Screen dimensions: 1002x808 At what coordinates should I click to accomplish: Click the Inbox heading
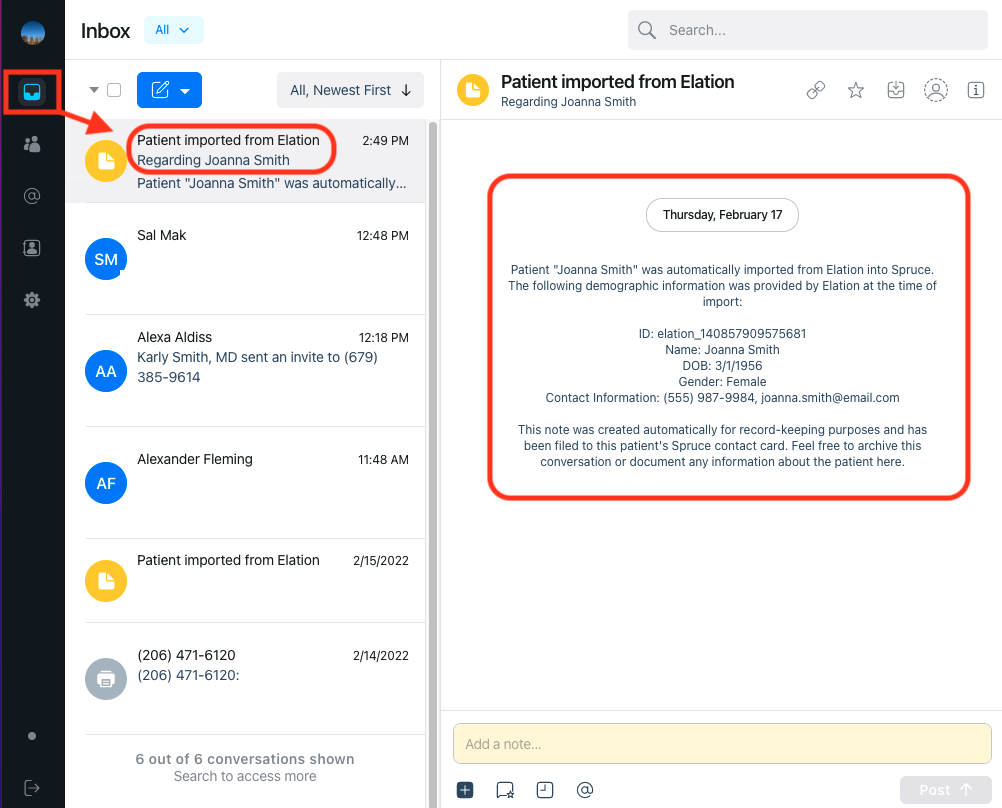(x=105, y=31)
